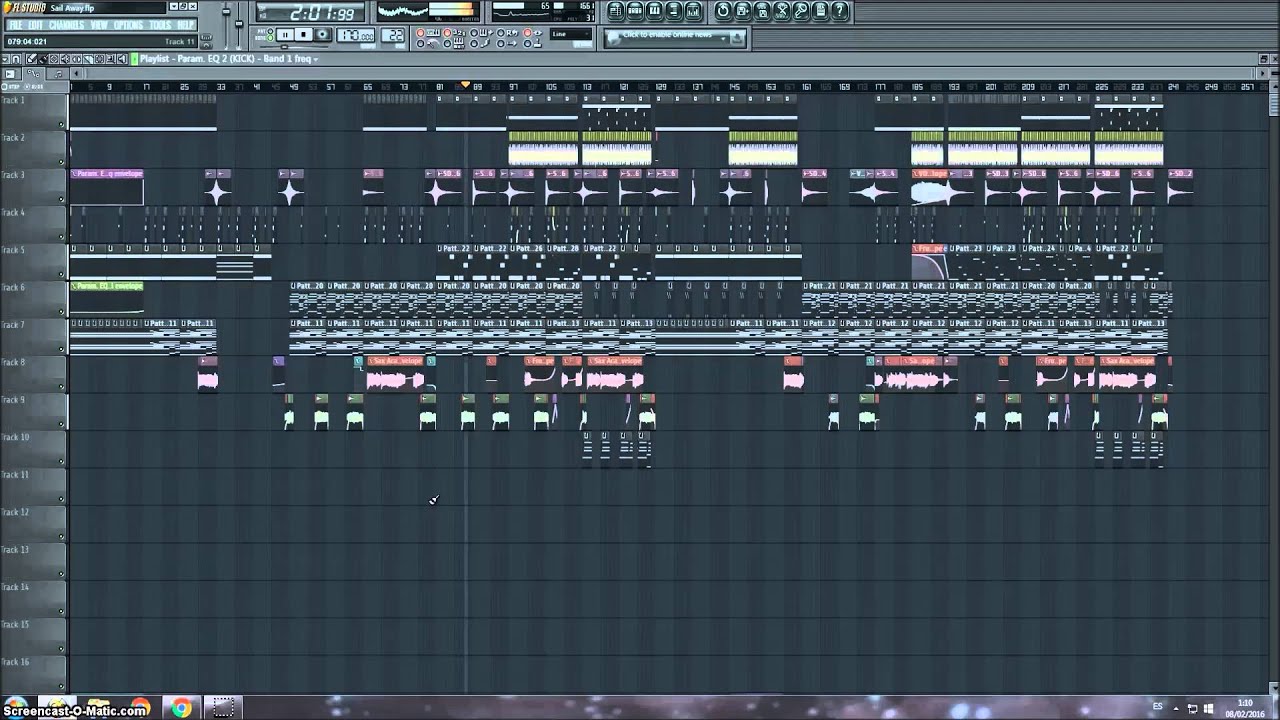Screen dimensions: 1280x720
Task: Open the Playlist window via toolbar icon
Action: (x=616, y=11)
